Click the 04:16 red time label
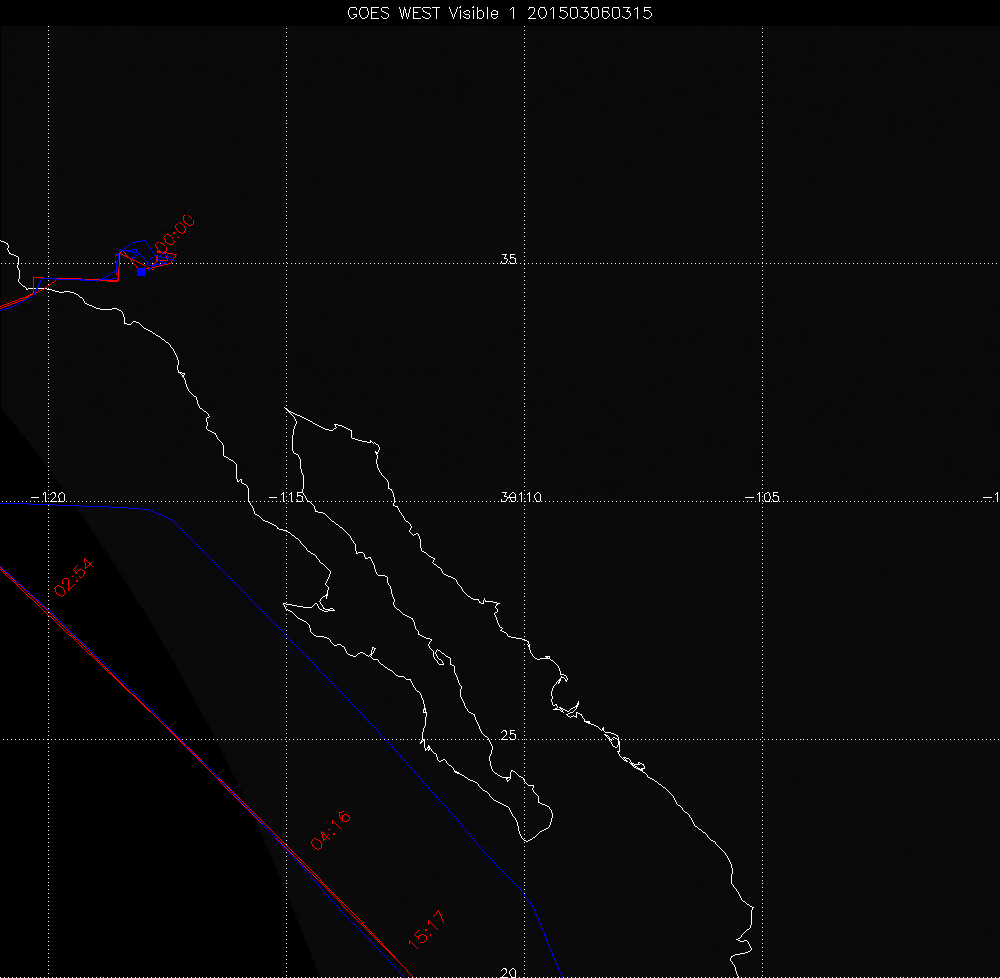The height and width of the screenshot is (978, 1000). (x=331, y=831)
